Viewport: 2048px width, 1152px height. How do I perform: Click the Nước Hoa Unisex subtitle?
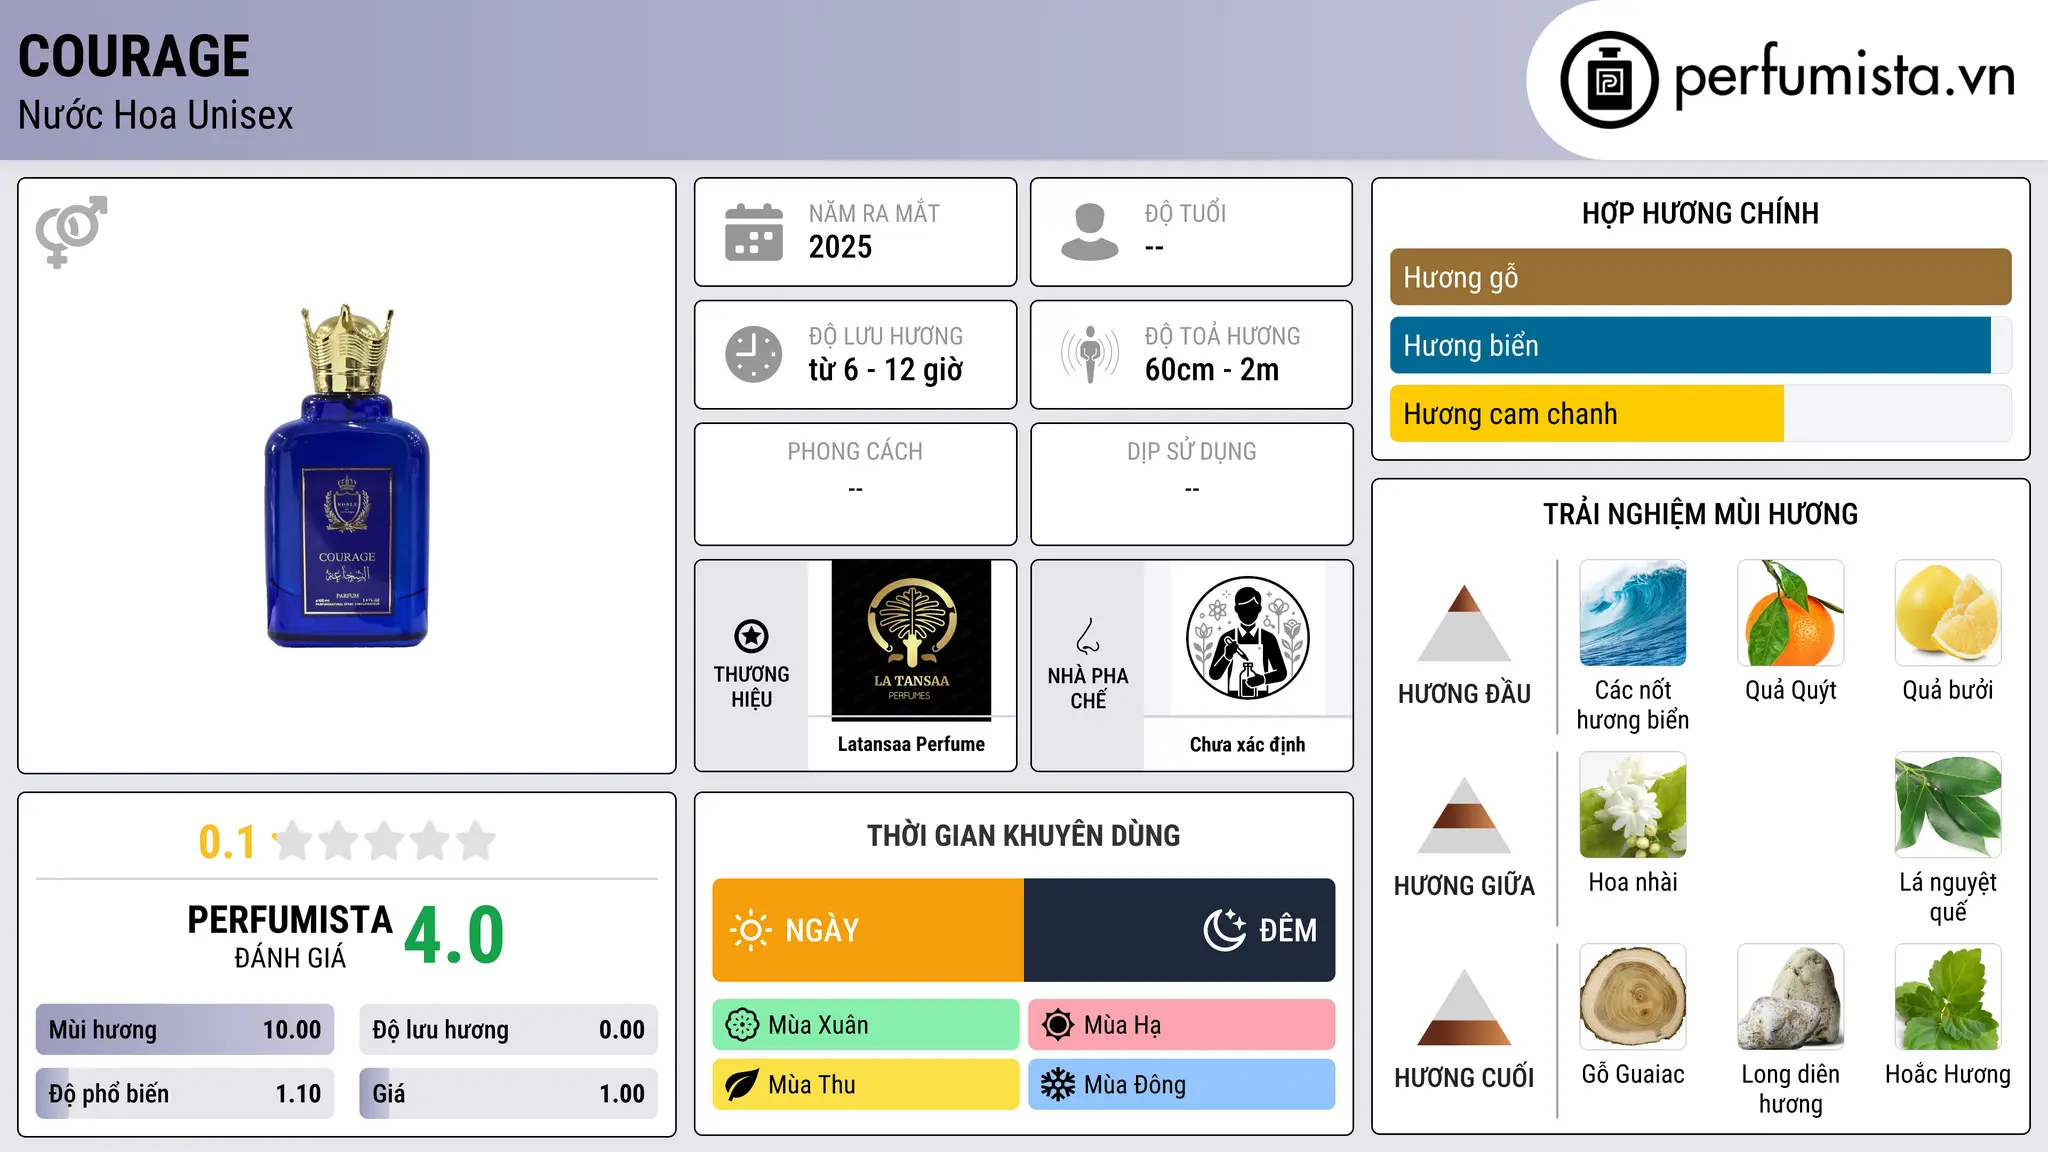pyautogui.click(x=156, y=115)
